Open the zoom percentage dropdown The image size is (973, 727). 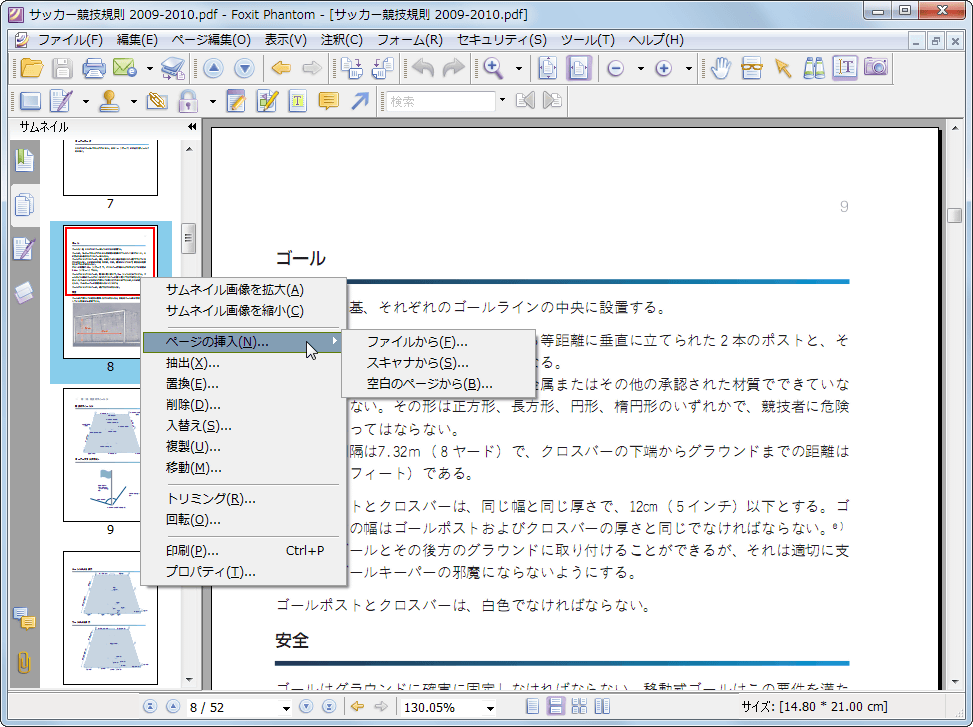pos(490,708)
